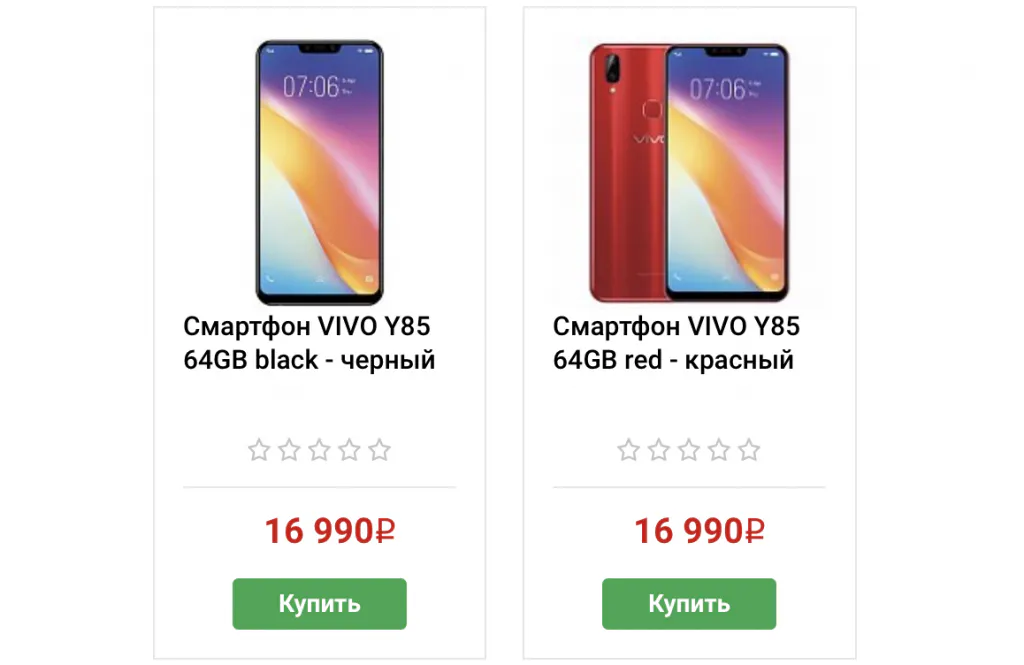Screen dimensions: 1024x665
Task: Open Смартфон VIVO Y85 64GB red title link
Action: point(676,343)
